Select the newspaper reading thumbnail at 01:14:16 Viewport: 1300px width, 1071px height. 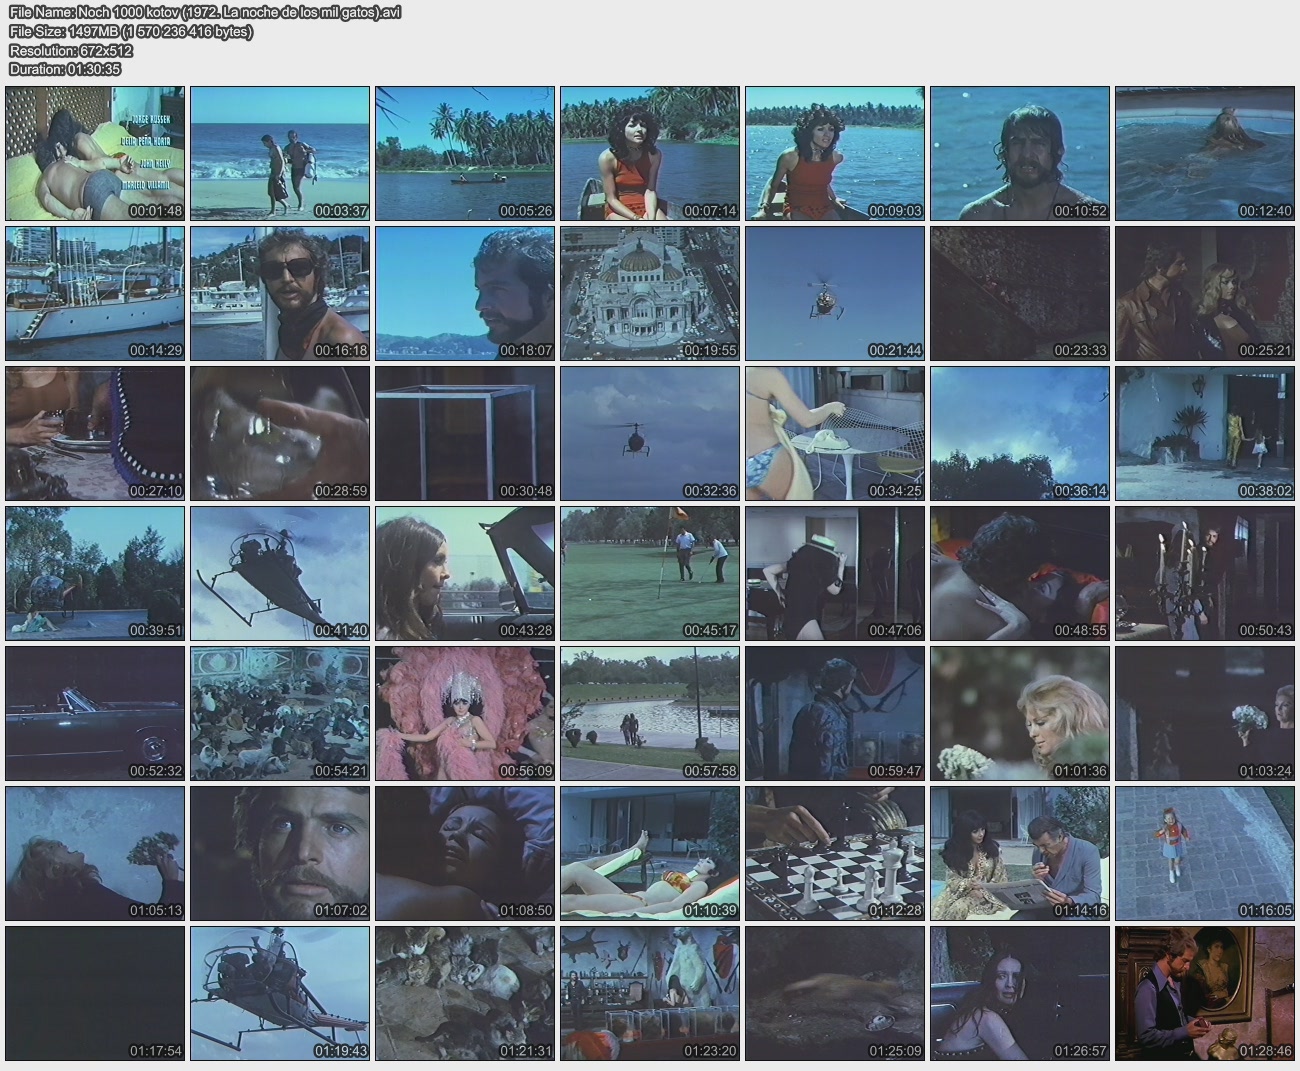point(1020,853)
